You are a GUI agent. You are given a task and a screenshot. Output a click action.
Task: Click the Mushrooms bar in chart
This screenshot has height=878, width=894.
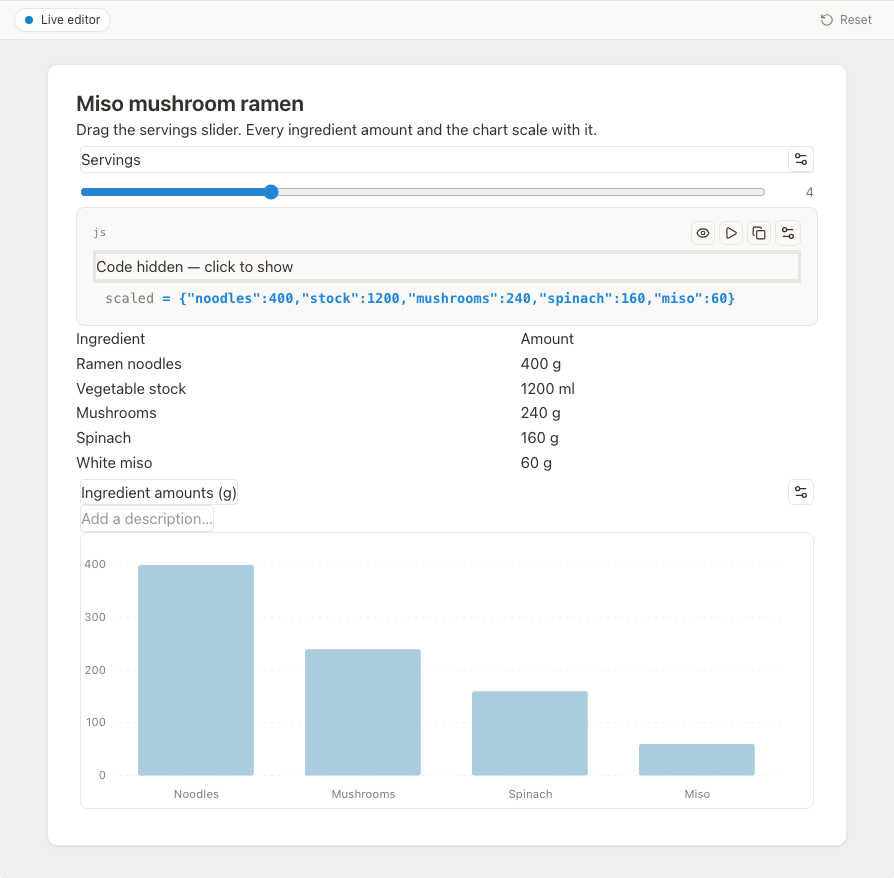click(x=363, y=712)
